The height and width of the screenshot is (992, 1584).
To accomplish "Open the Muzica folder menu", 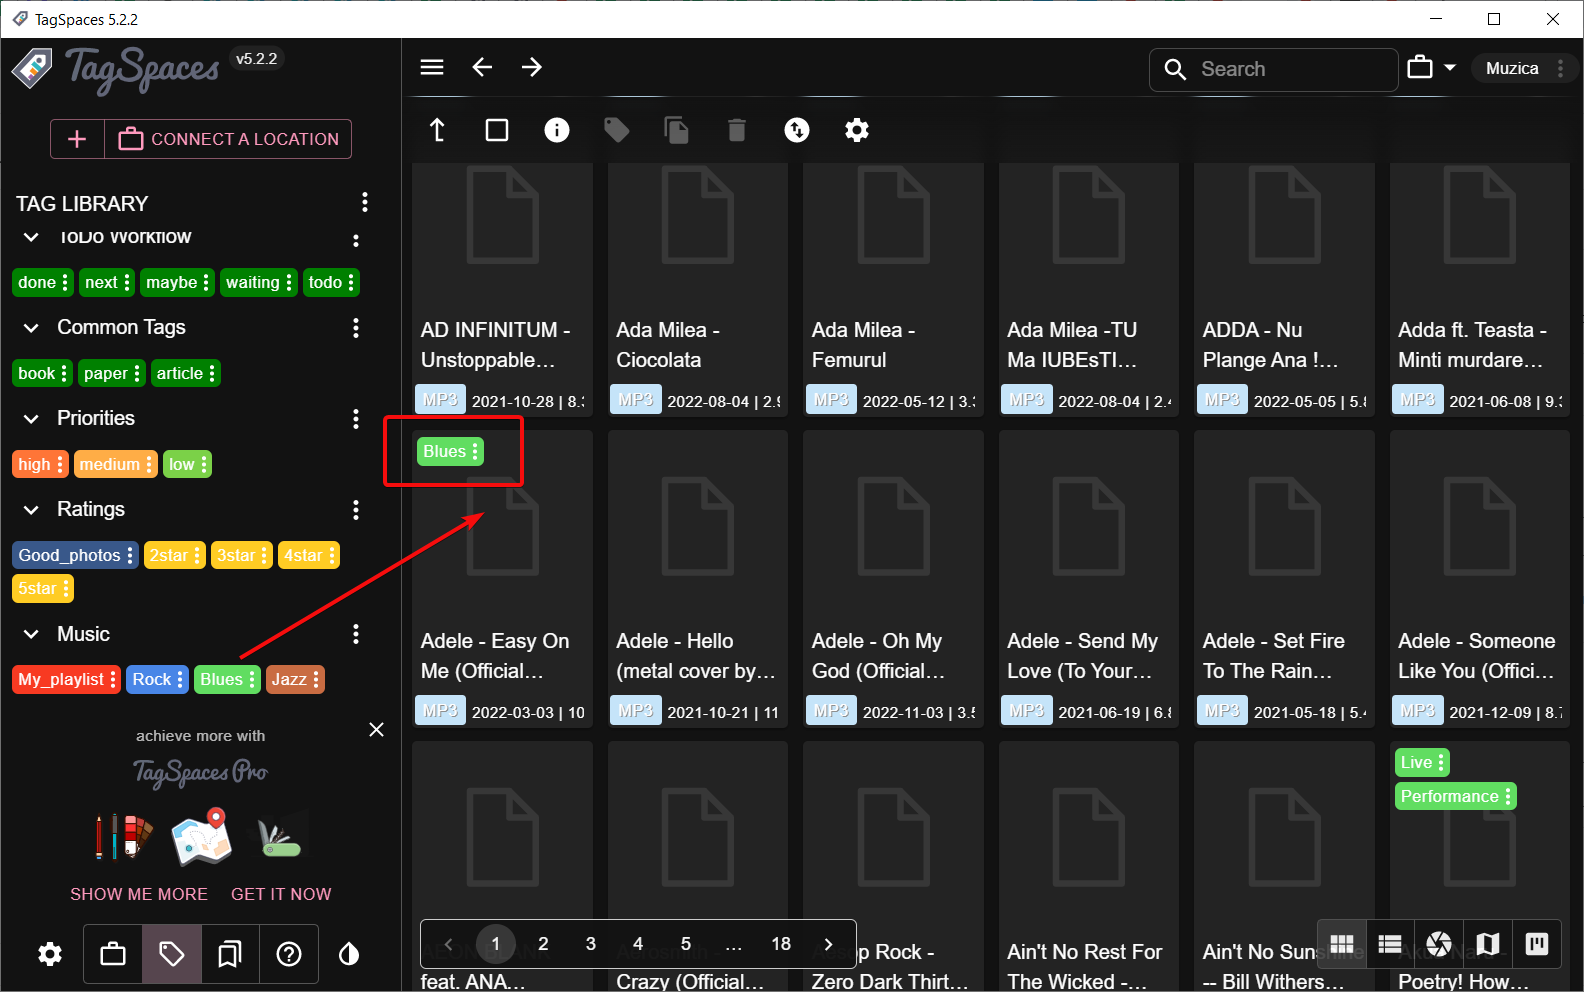I will pyautogui.click(x=1560, y=68).
